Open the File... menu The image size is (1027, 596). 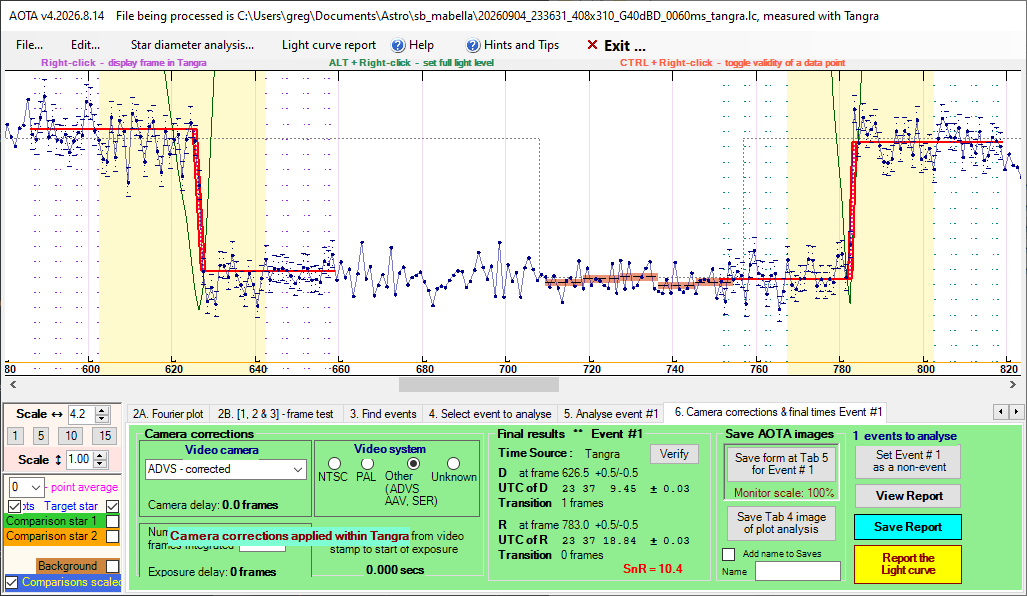pyautogui.click(x=29, y=45)
